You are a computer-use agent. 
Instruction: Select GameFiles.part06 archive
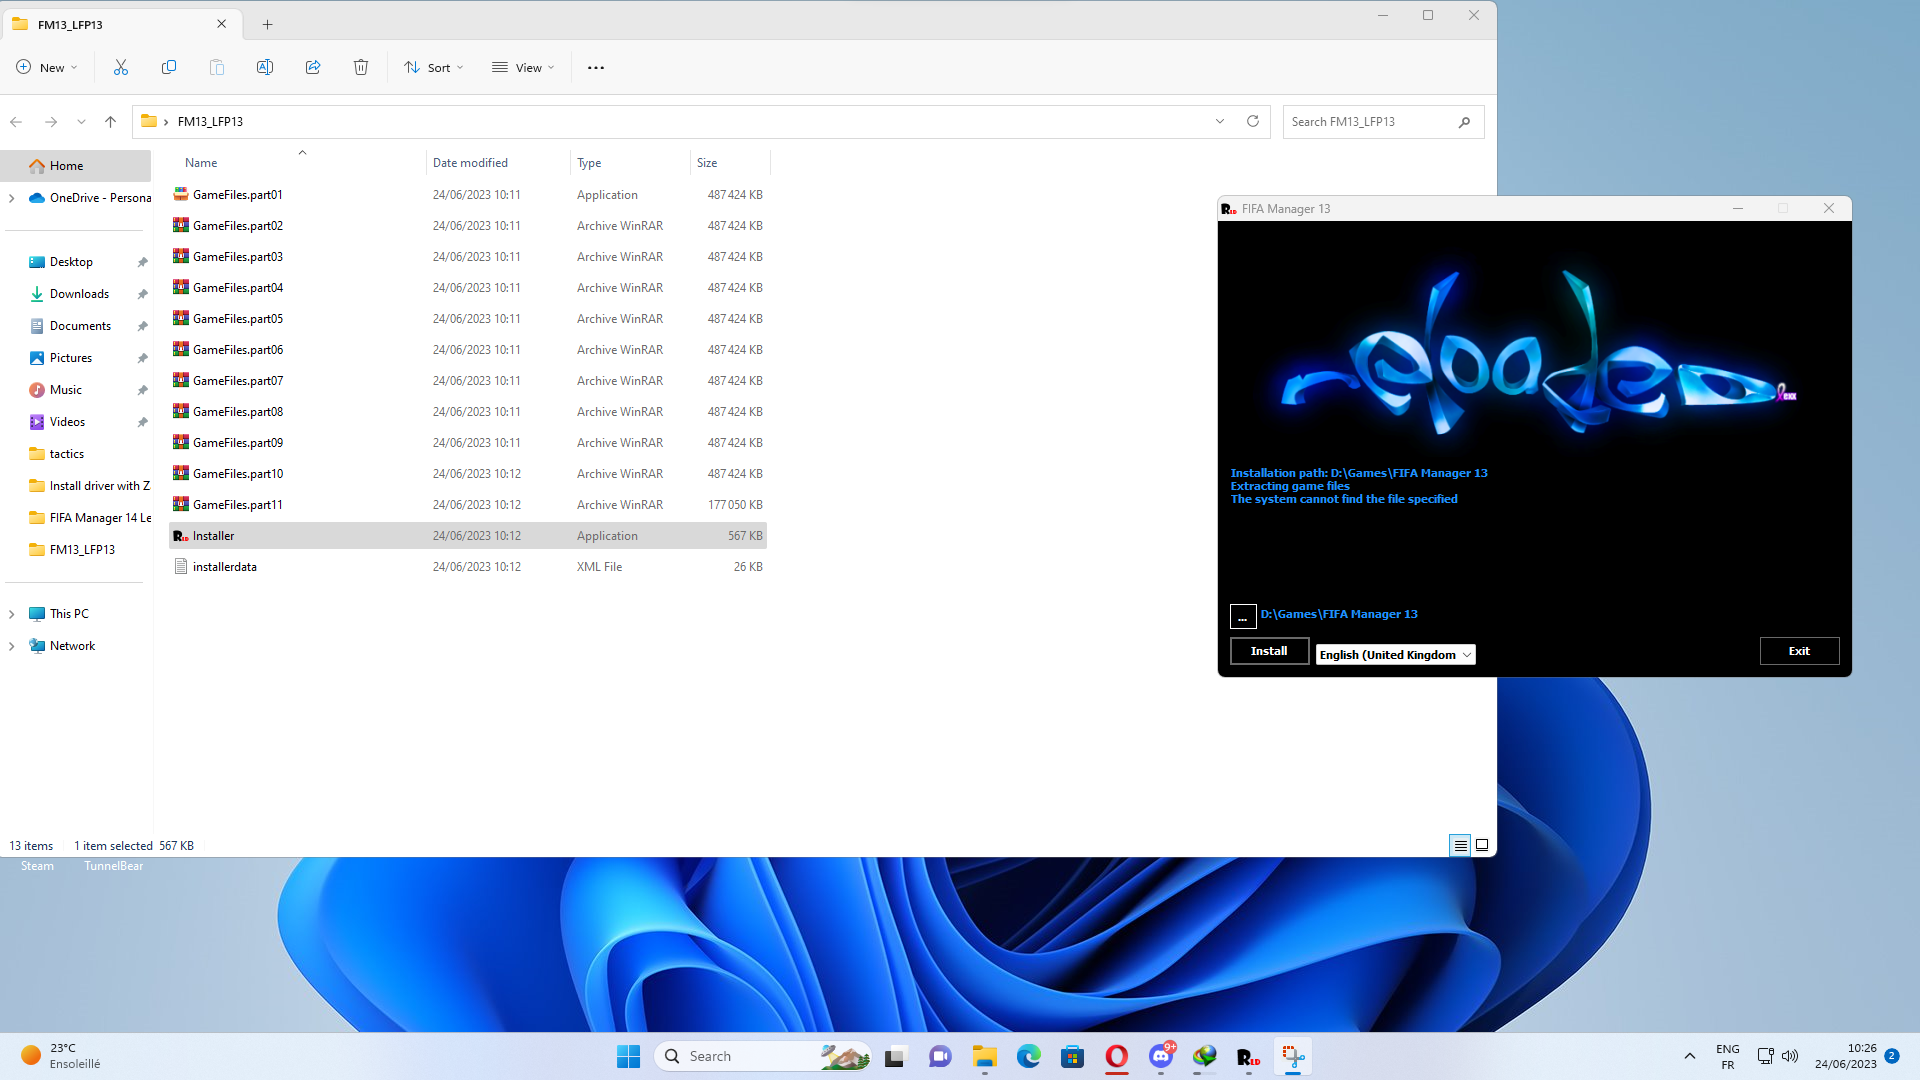[x=468, y=350]
